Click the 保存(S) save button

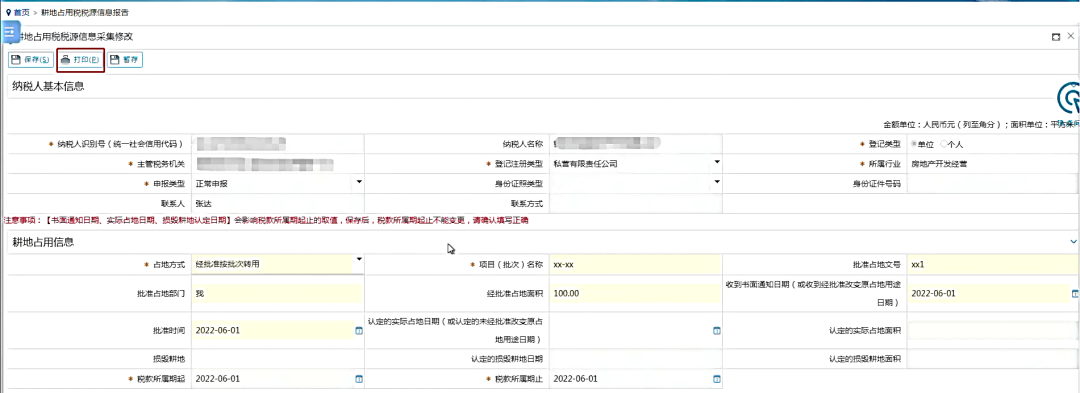coord(30,60)
